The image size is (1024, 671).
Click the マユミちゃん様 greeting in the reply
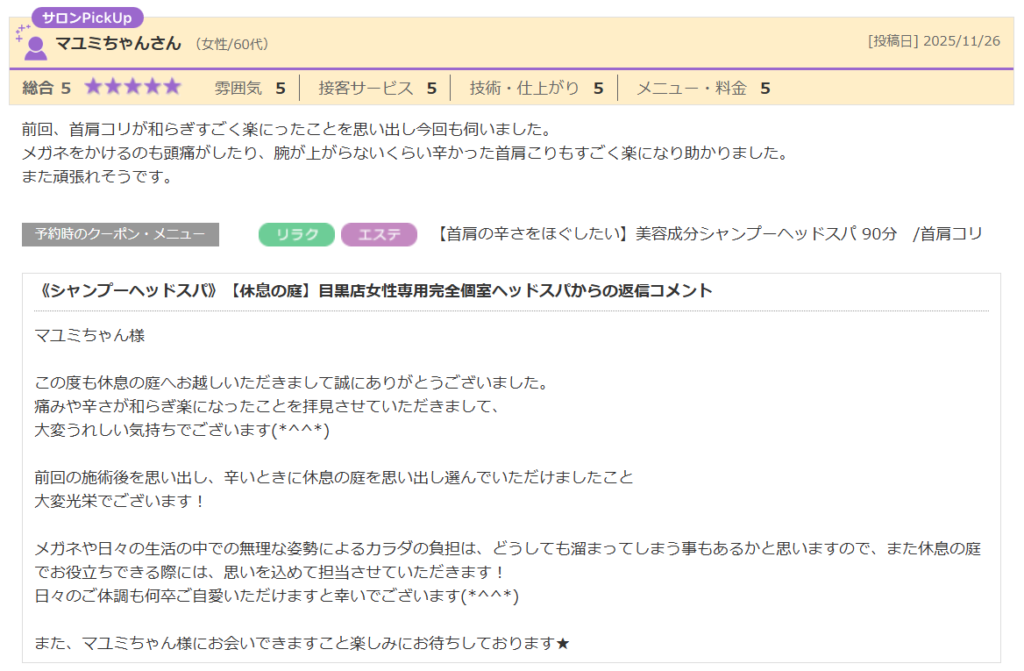pyautogui.click(x=90, y=335)
